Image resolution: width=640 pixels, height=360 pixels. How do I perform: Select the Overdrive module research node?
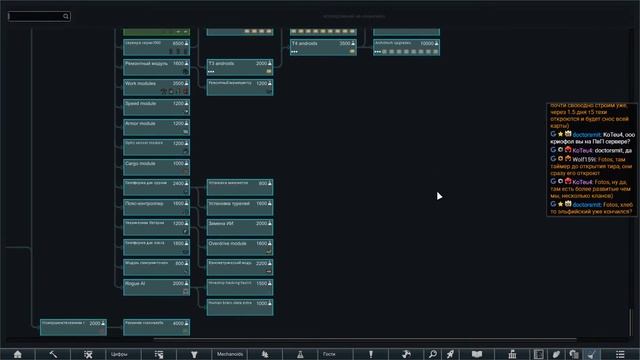point(240,247)
